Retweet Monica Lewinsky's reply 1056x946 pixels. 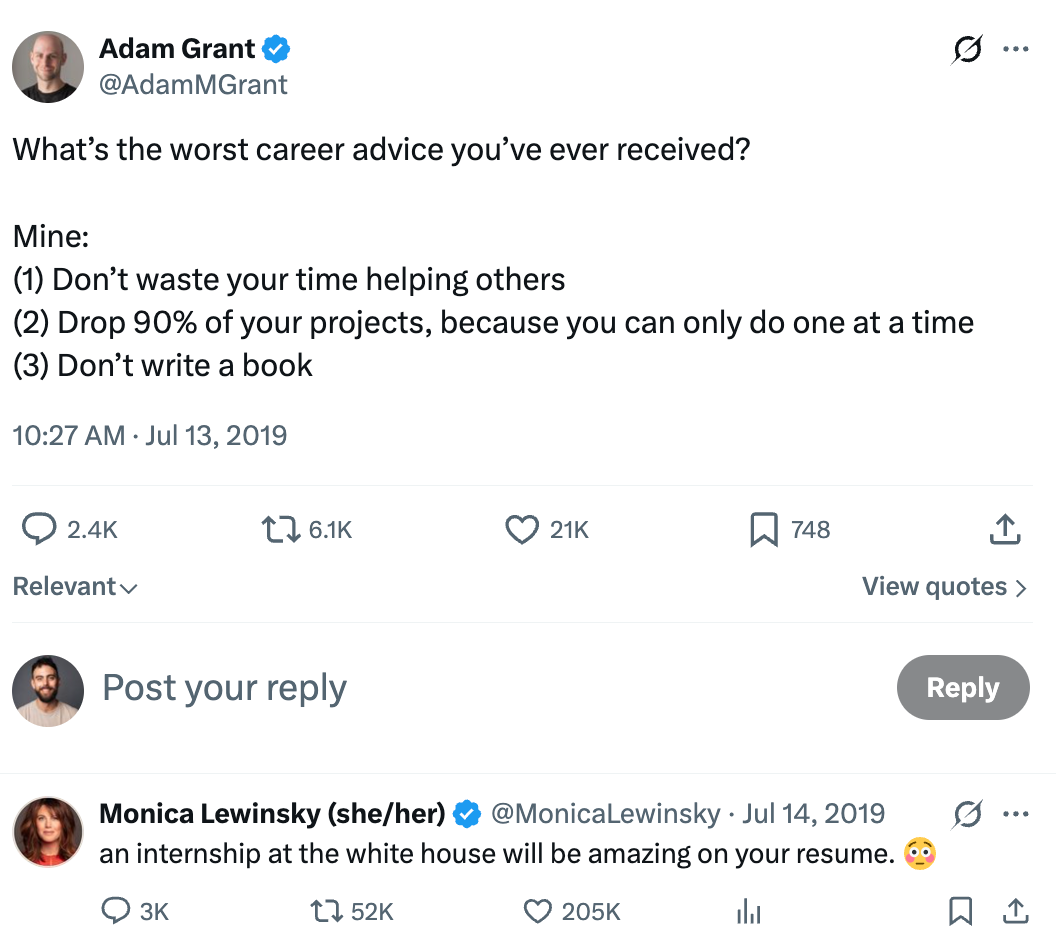click(323, 911)
